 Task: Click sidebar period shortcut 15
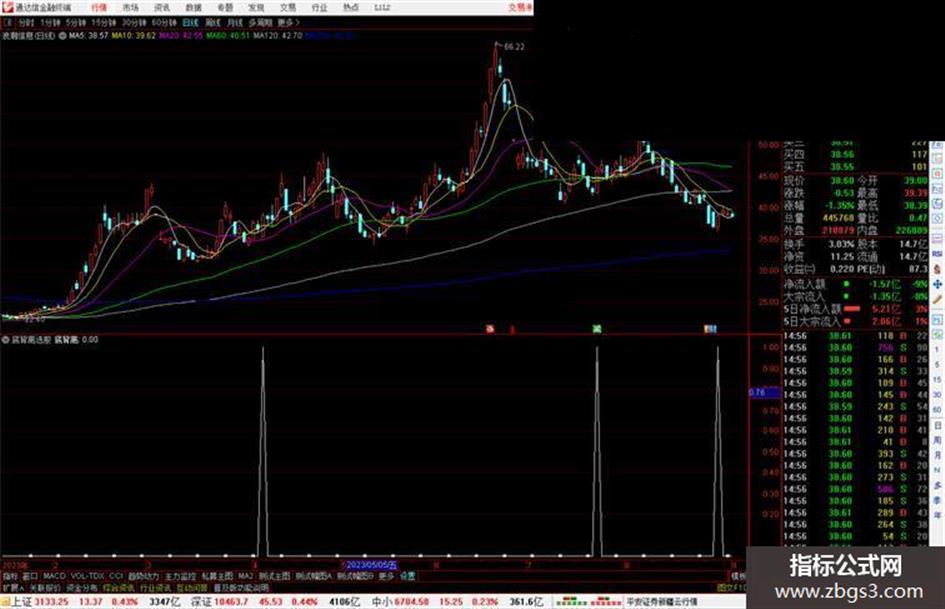click(x=937, y=380)
